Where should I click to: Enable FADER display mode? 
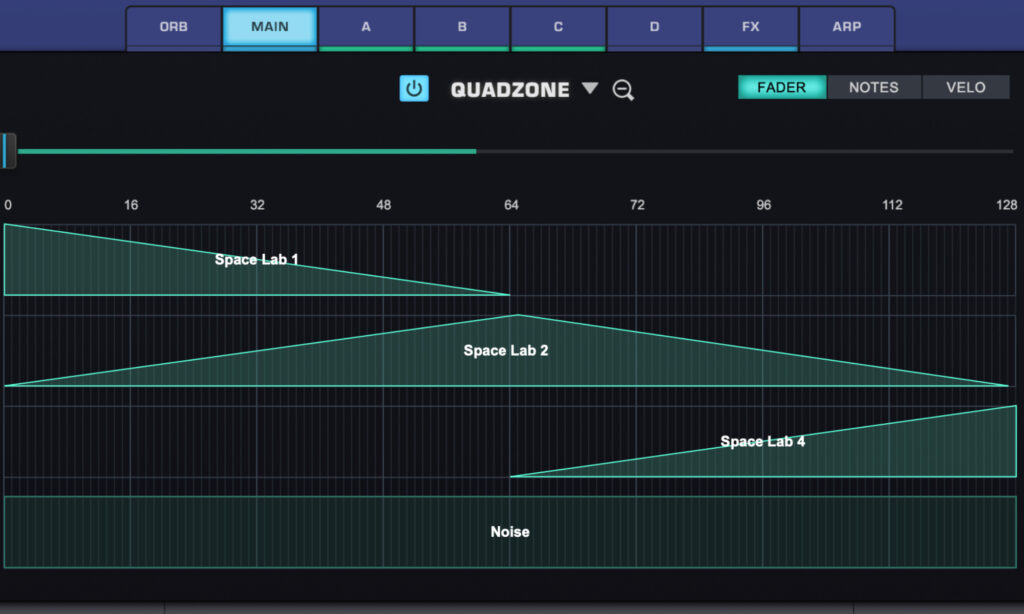point(781,87)
